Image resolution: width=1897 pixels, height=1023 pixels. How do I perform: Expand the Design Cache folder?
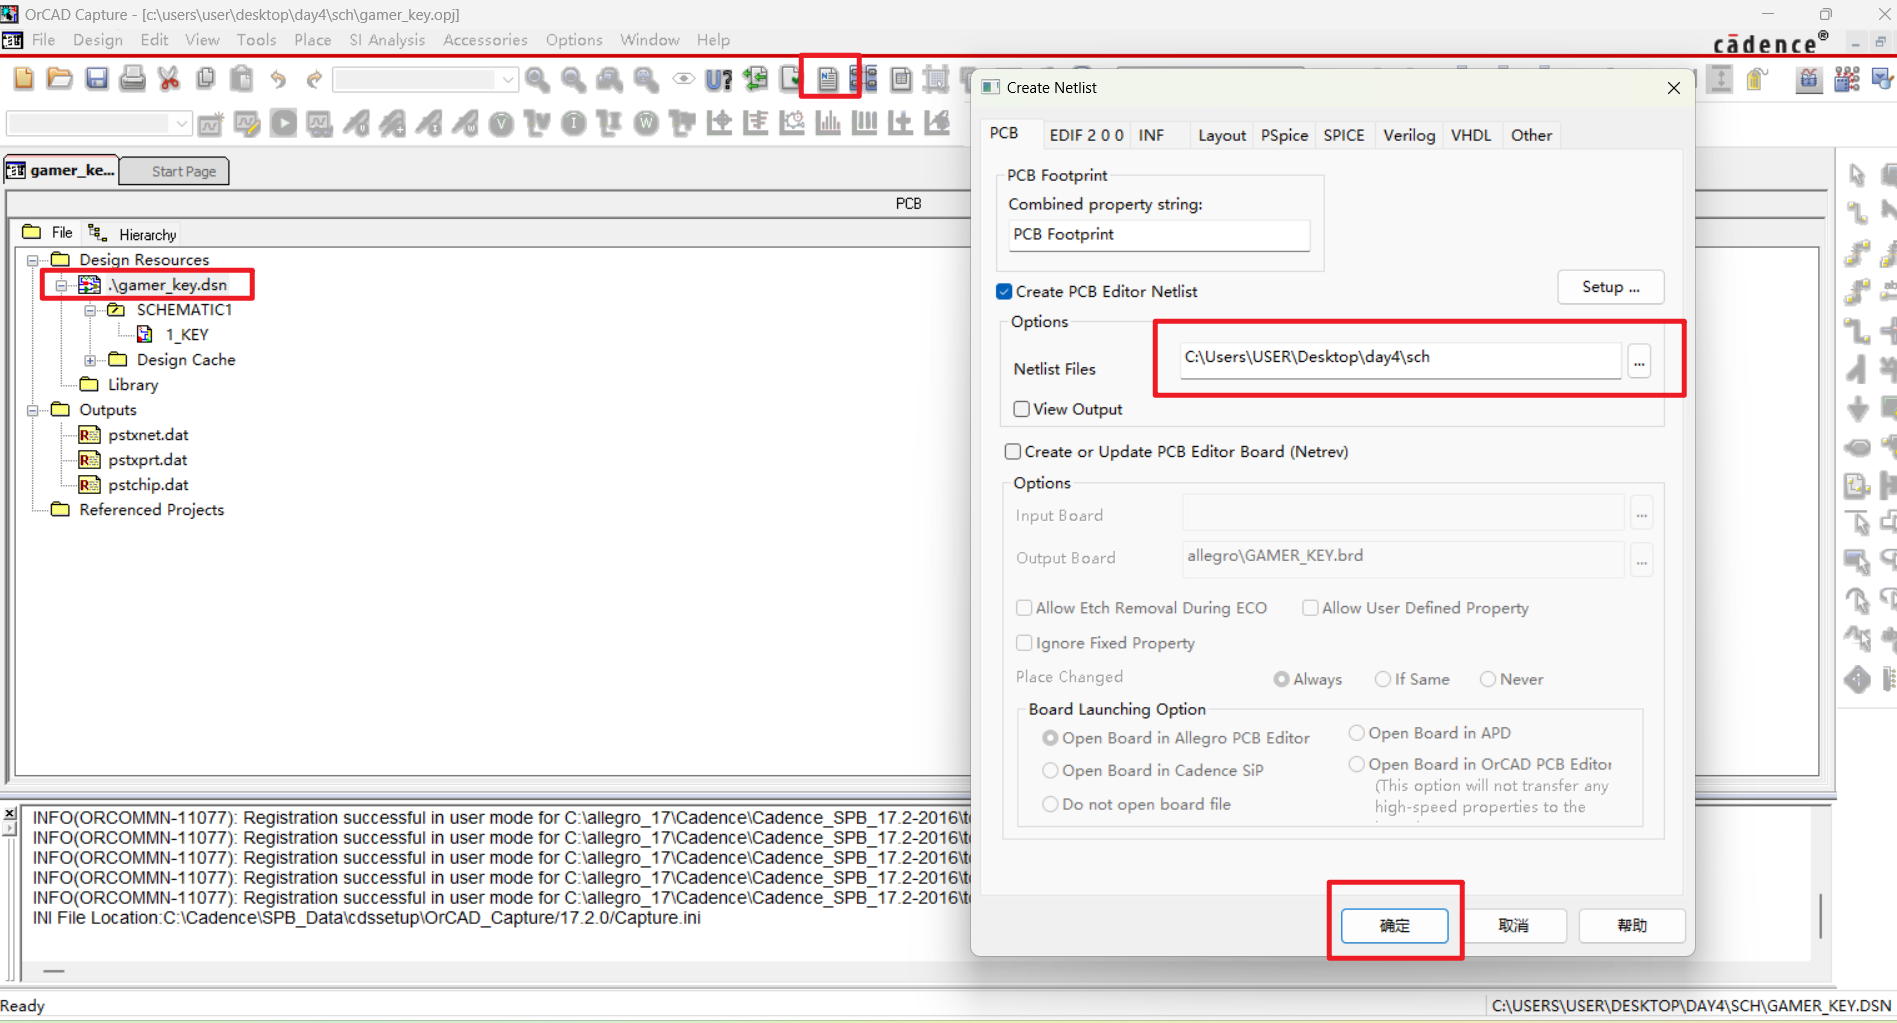(90, 360)
